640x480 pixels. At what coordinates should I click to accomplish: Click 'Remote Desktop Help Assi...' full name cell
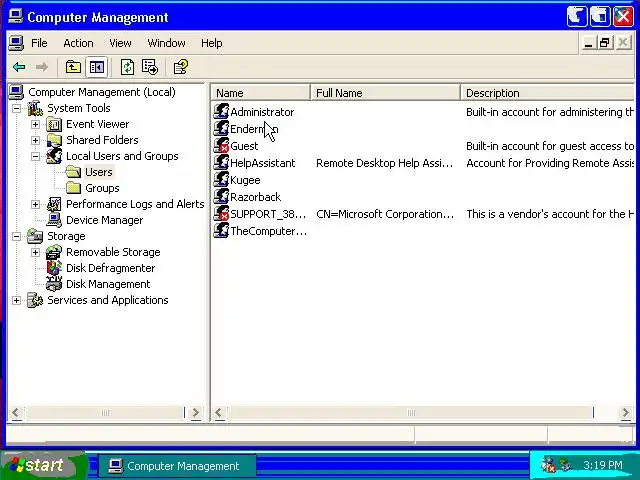(x=384, y=163)
